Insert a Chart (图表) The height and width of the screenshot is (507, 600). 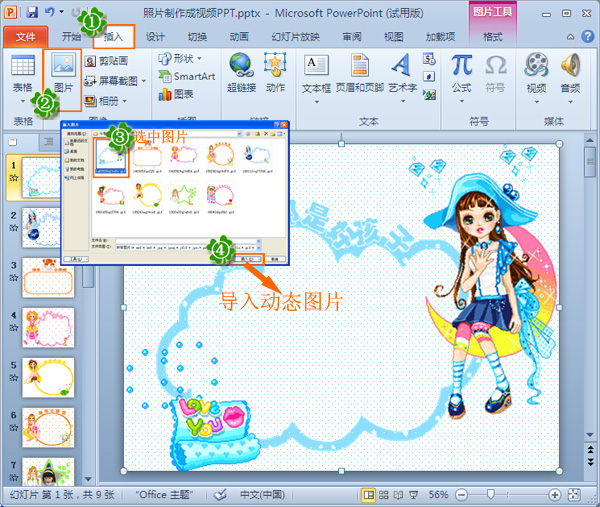[x=176, y=94]
